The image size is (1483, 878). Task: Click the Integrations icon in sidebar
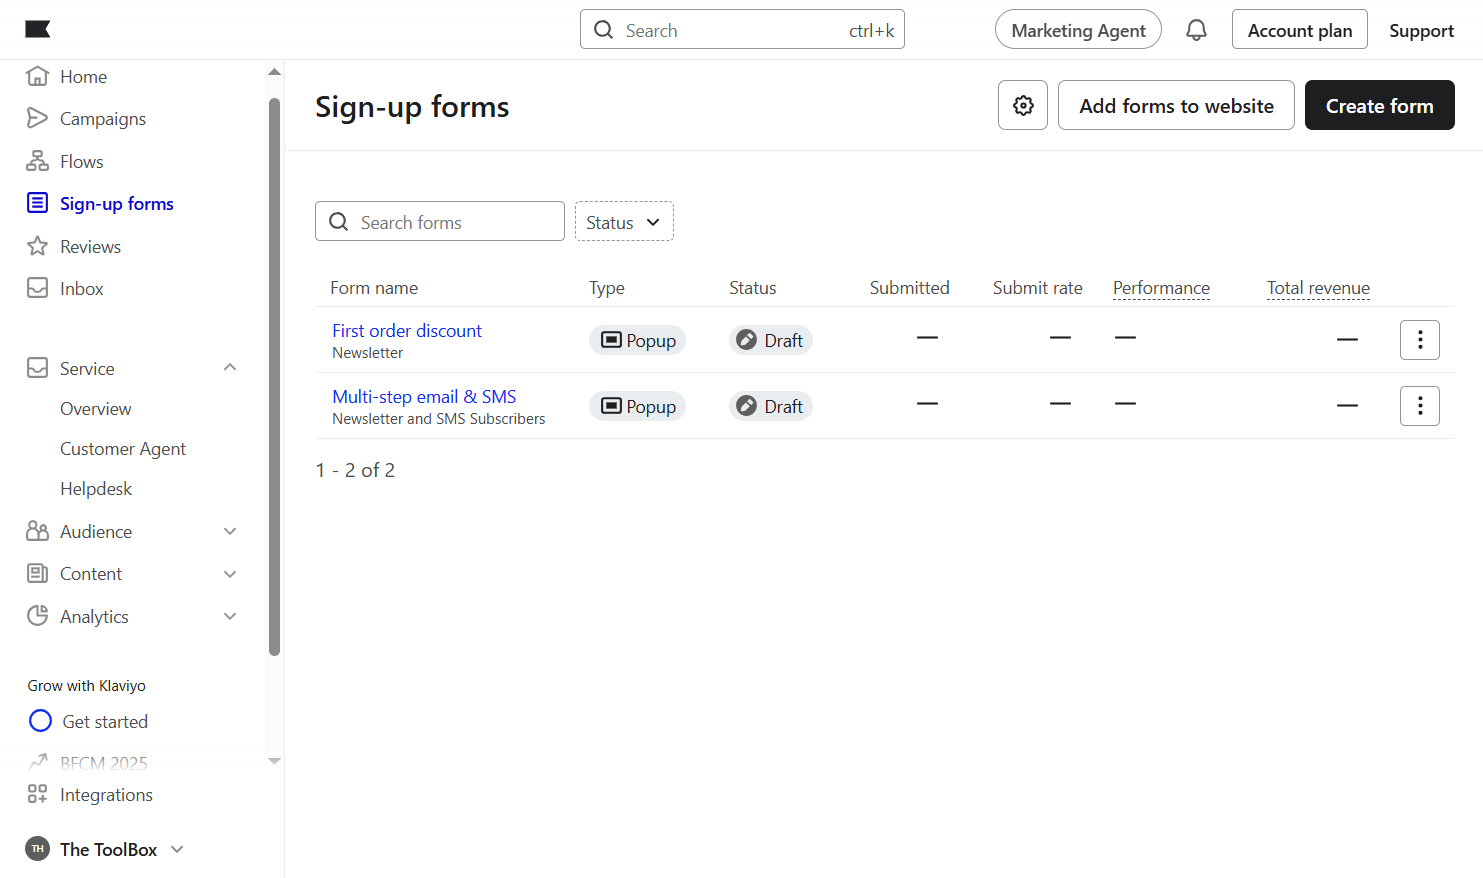[37, 794]
